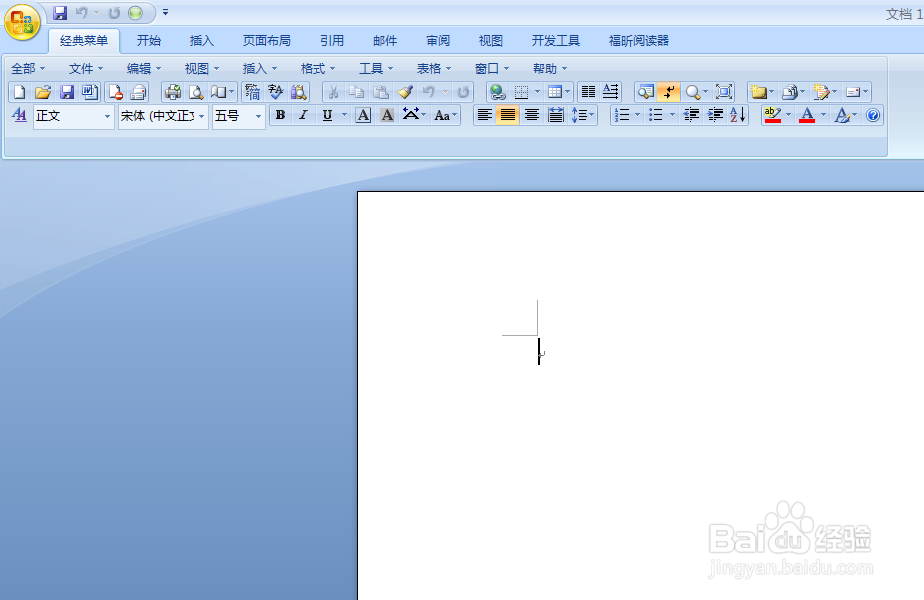
Task: Expand numbered list dropdown arrow
Action: [x=637, y=116]
